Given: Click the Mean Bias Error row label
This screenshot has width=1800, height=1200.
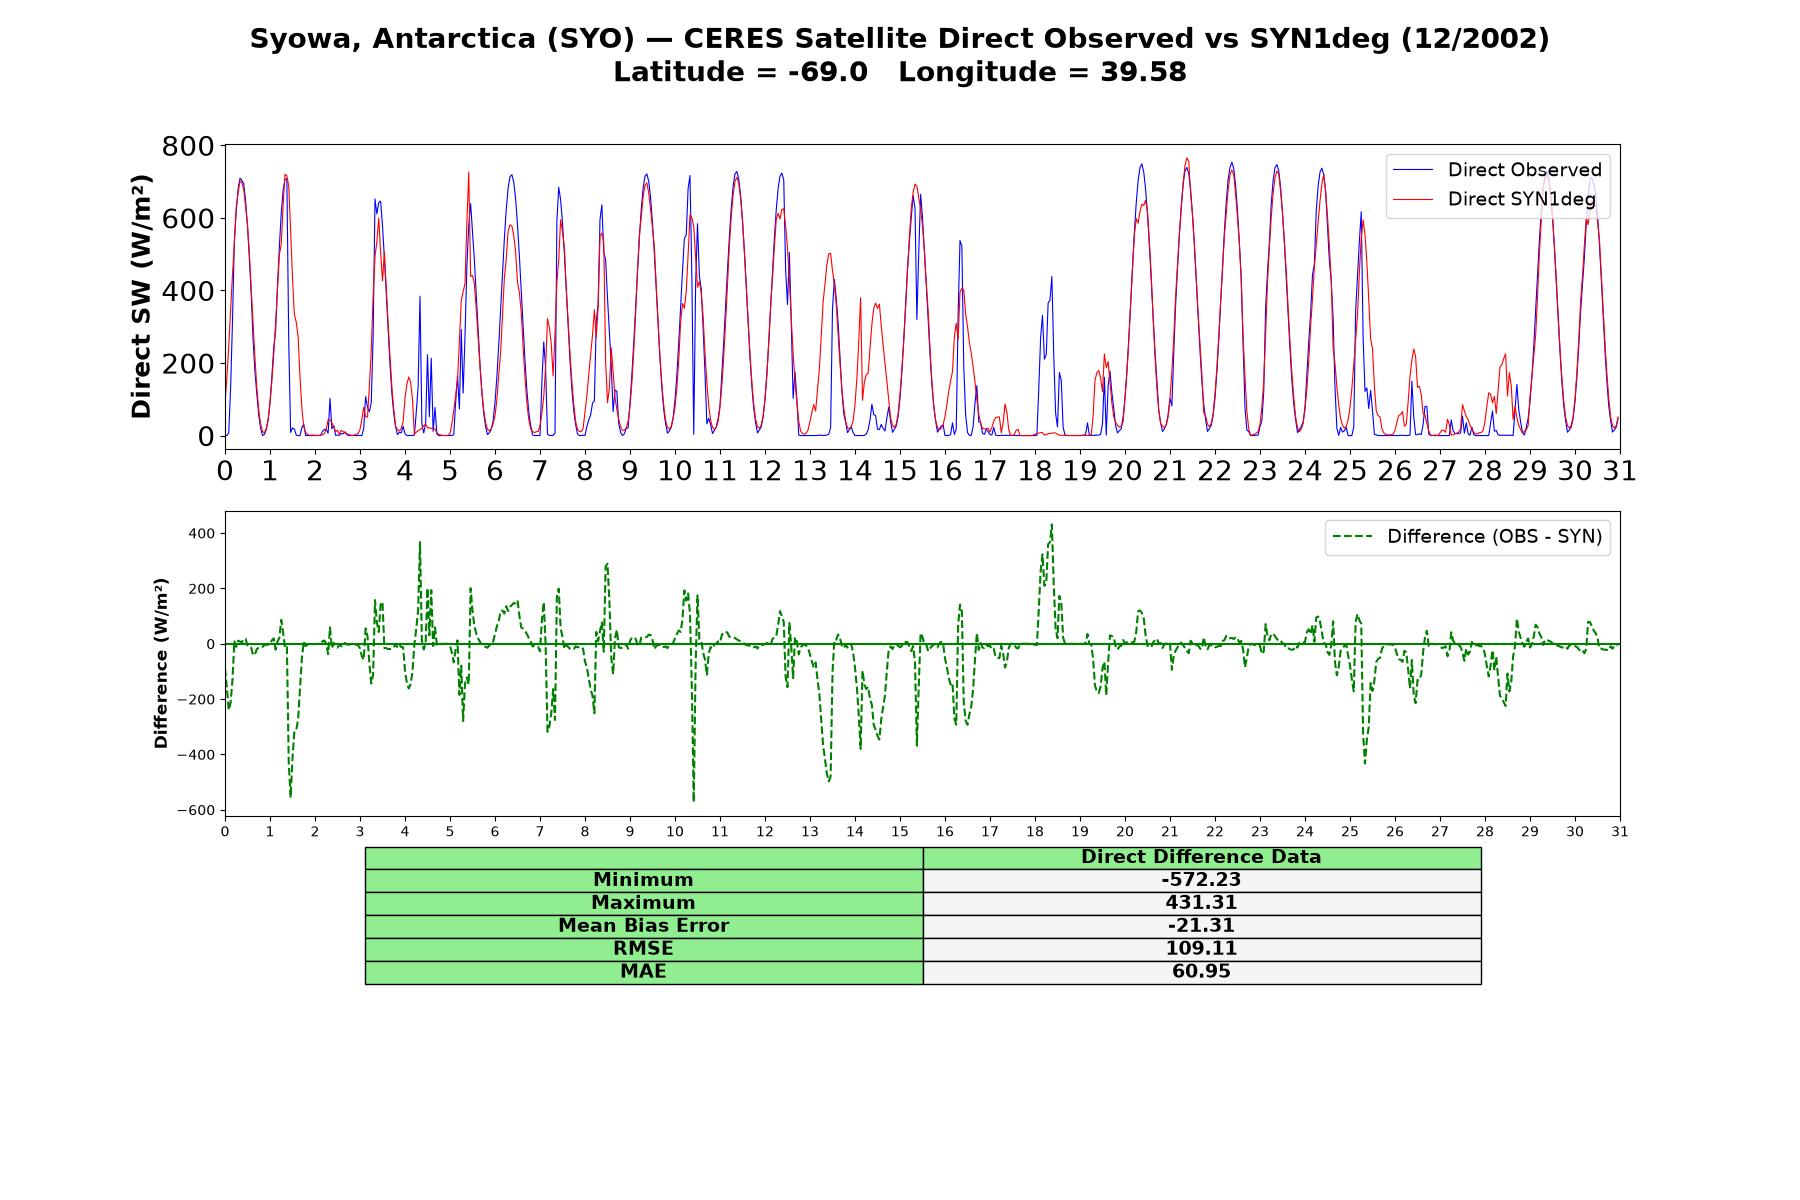Looking at the screenshot, I should (x=643, y=926).
